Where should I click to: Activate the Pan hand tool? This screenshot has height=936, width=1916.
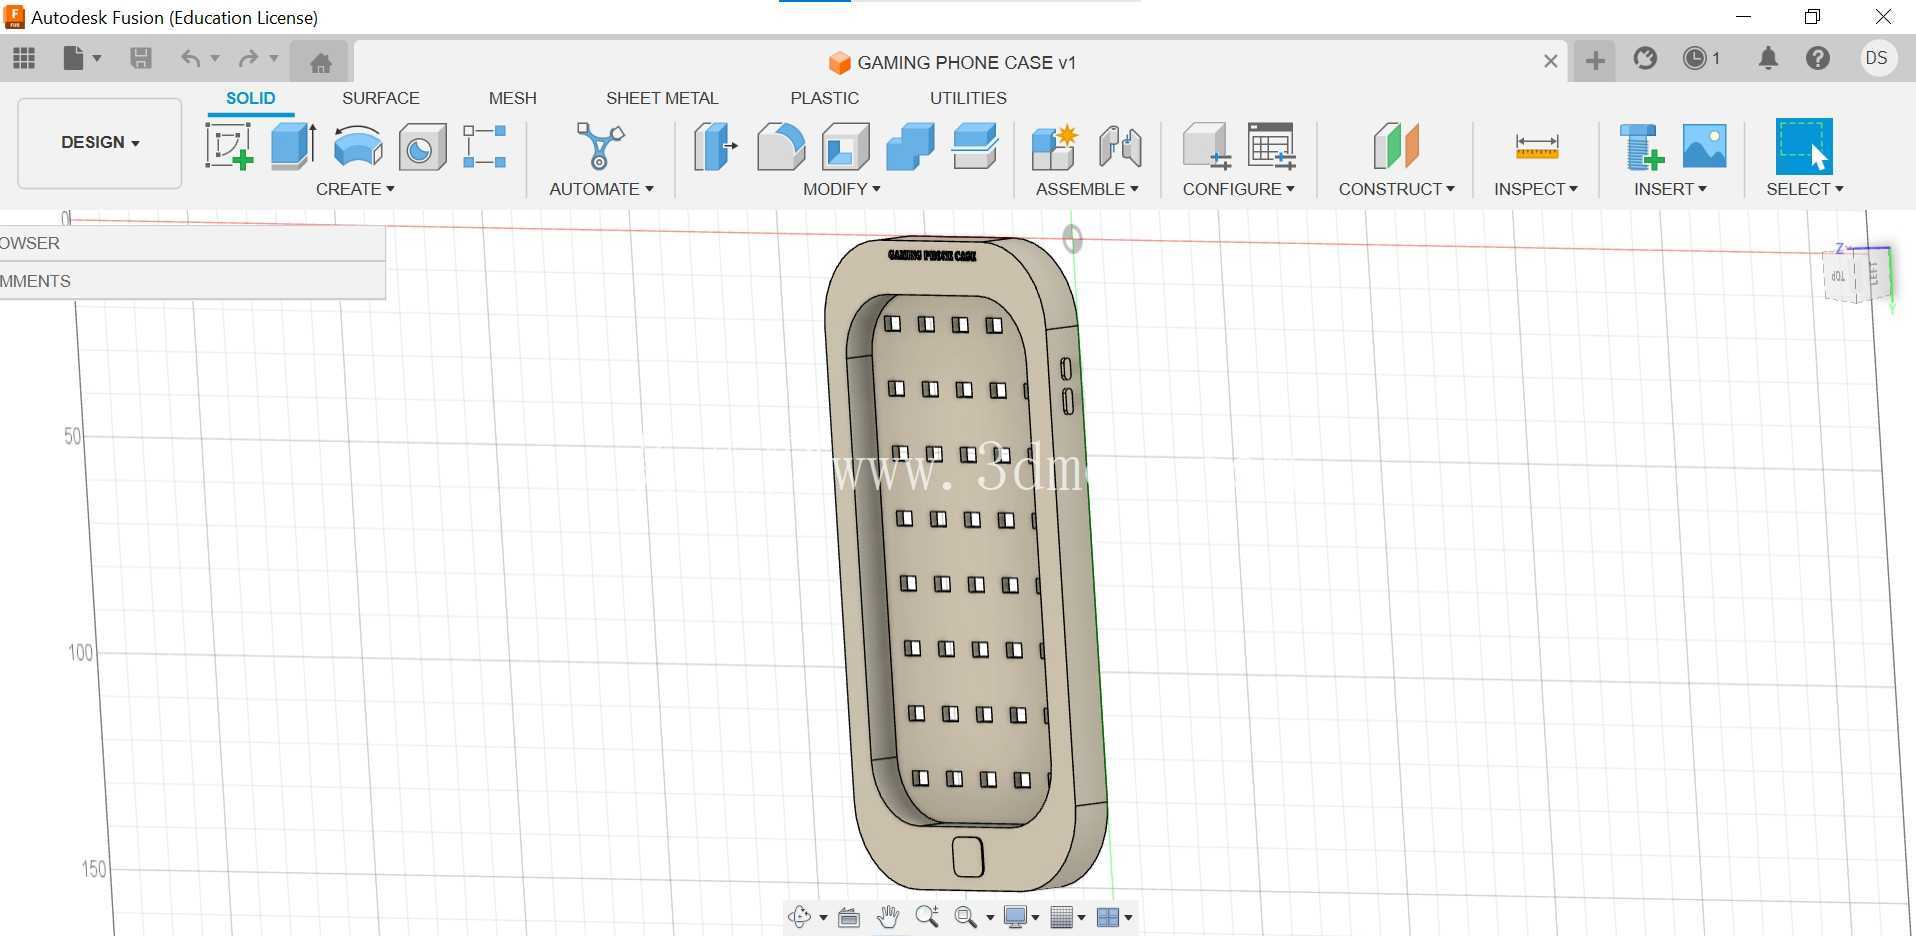[x=888, y=917]
